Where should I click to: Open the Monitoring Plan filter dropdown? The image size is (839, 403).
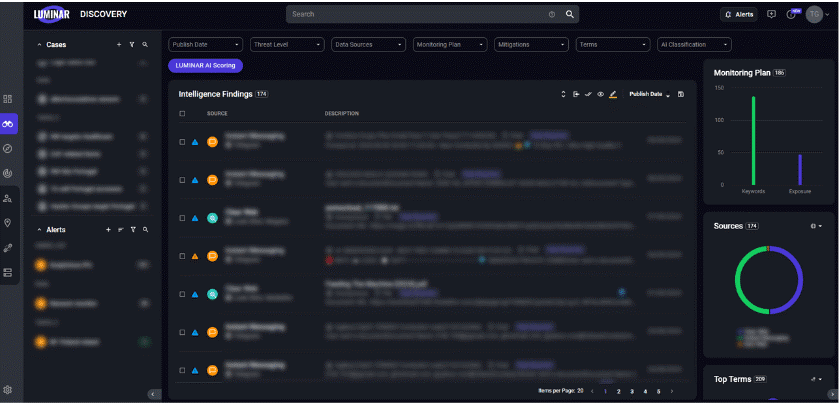click(x=450, y=45)
